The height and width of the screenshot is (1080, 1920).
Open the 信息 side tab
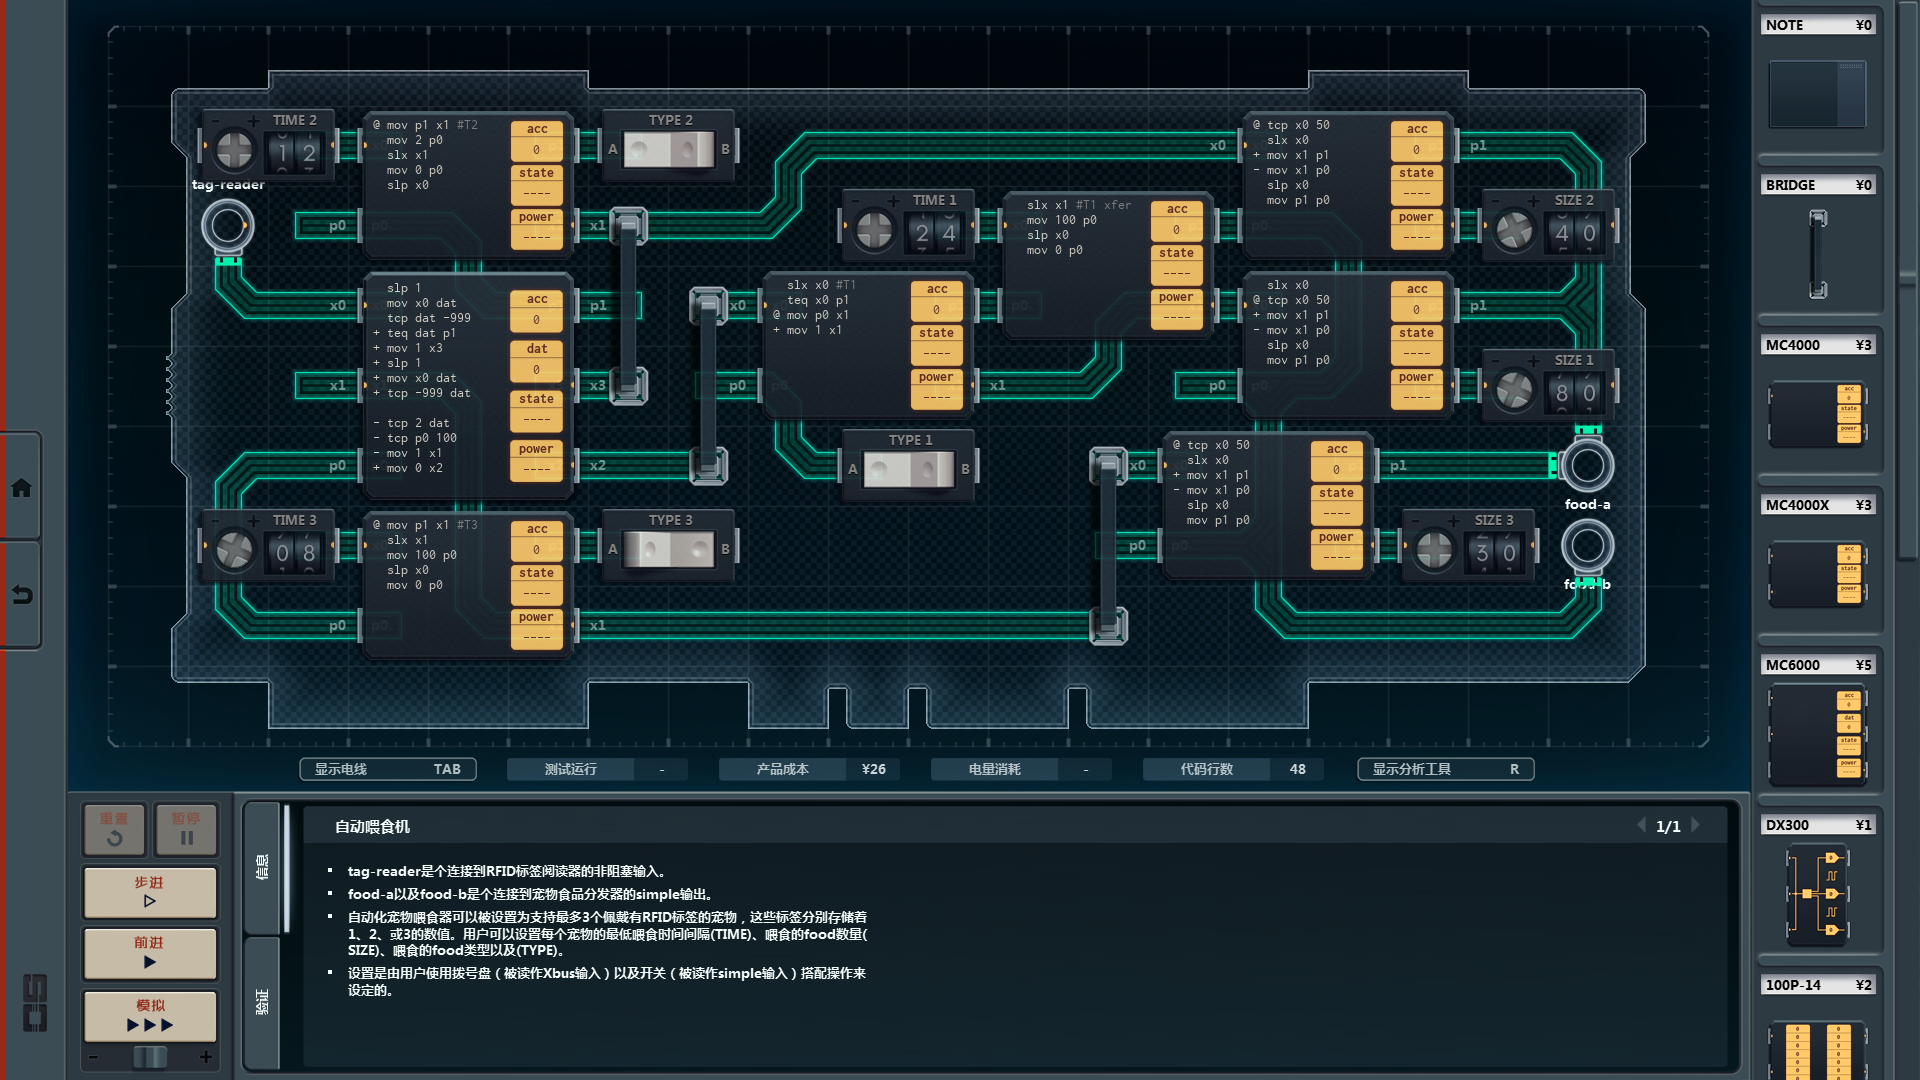tap(262, 866)
